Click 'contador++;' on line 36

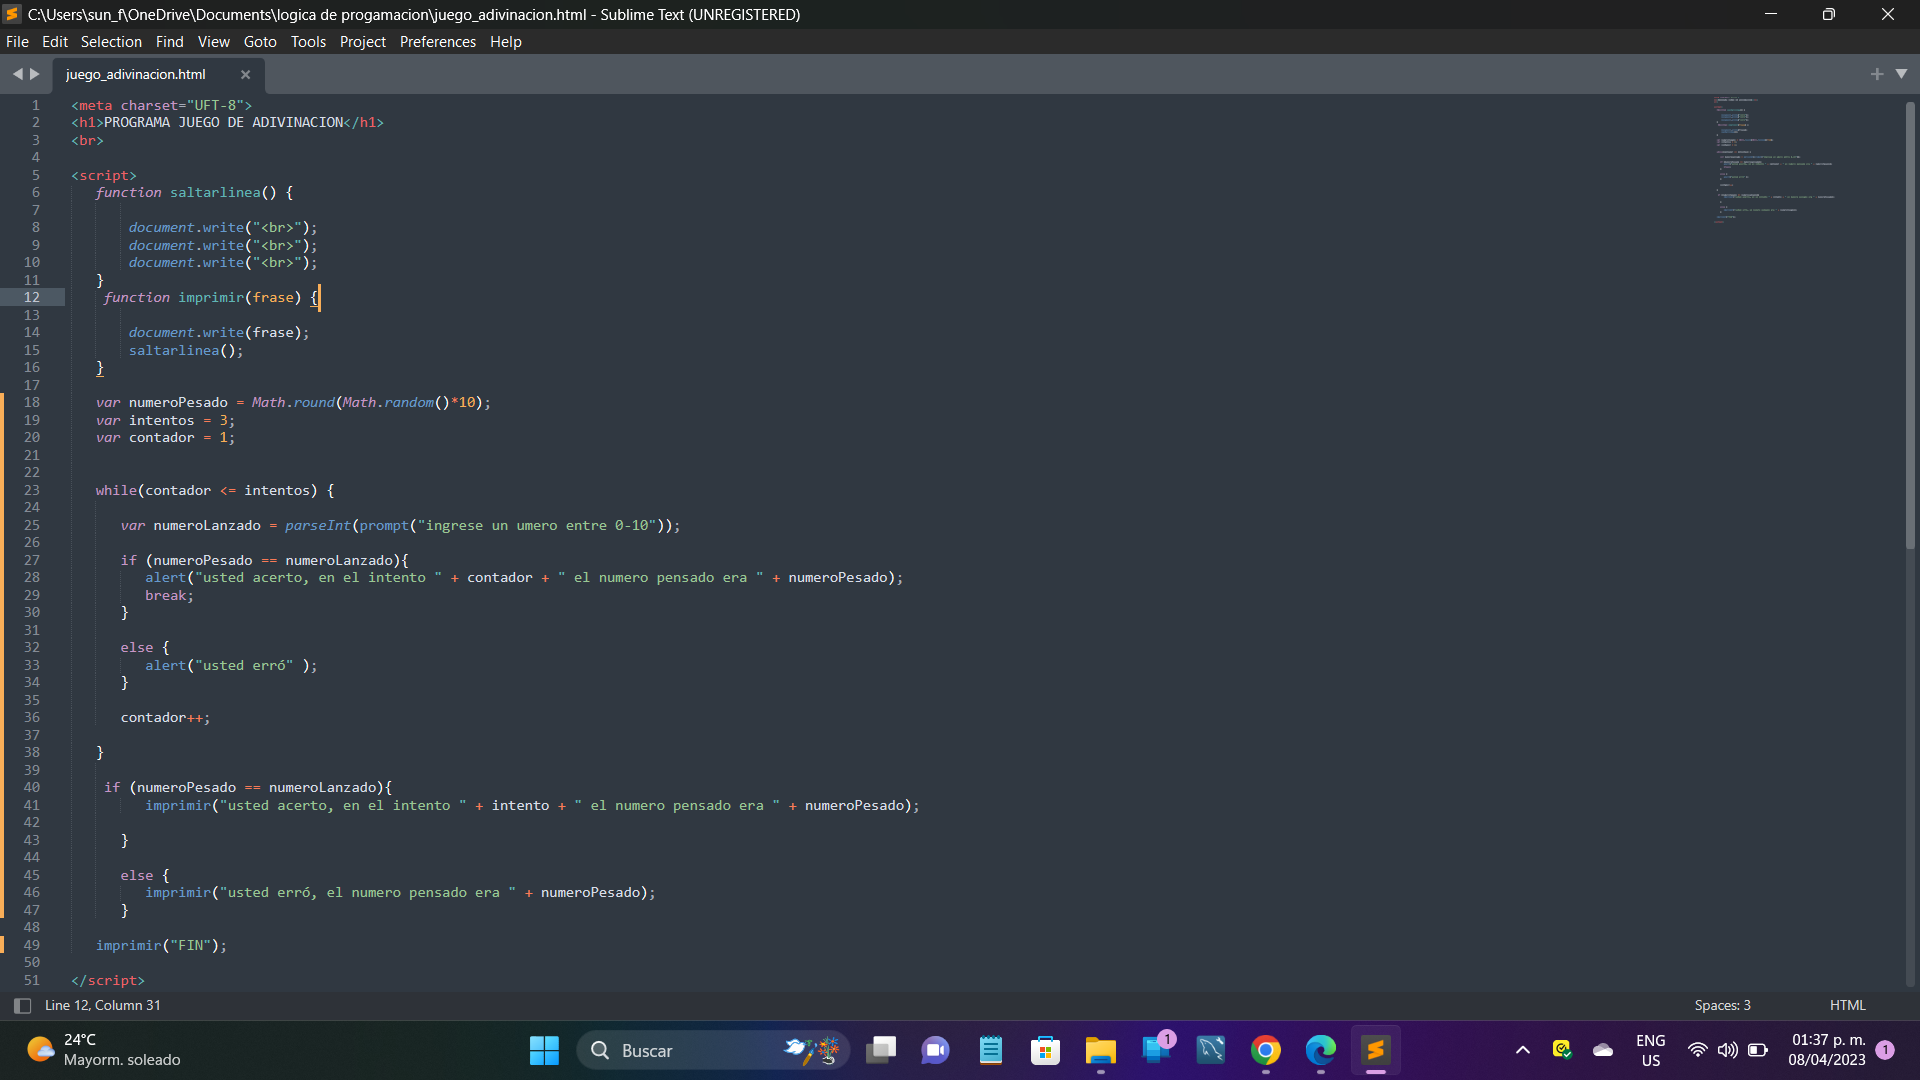pos(165,717)
